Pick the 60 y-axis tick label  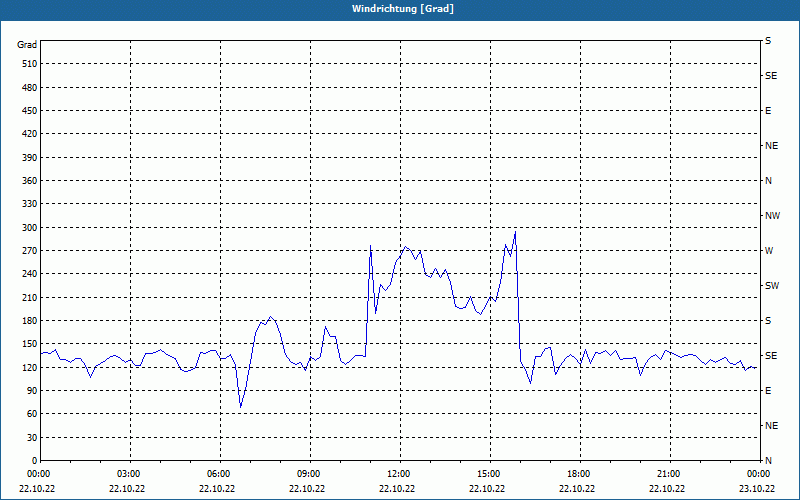32,414
